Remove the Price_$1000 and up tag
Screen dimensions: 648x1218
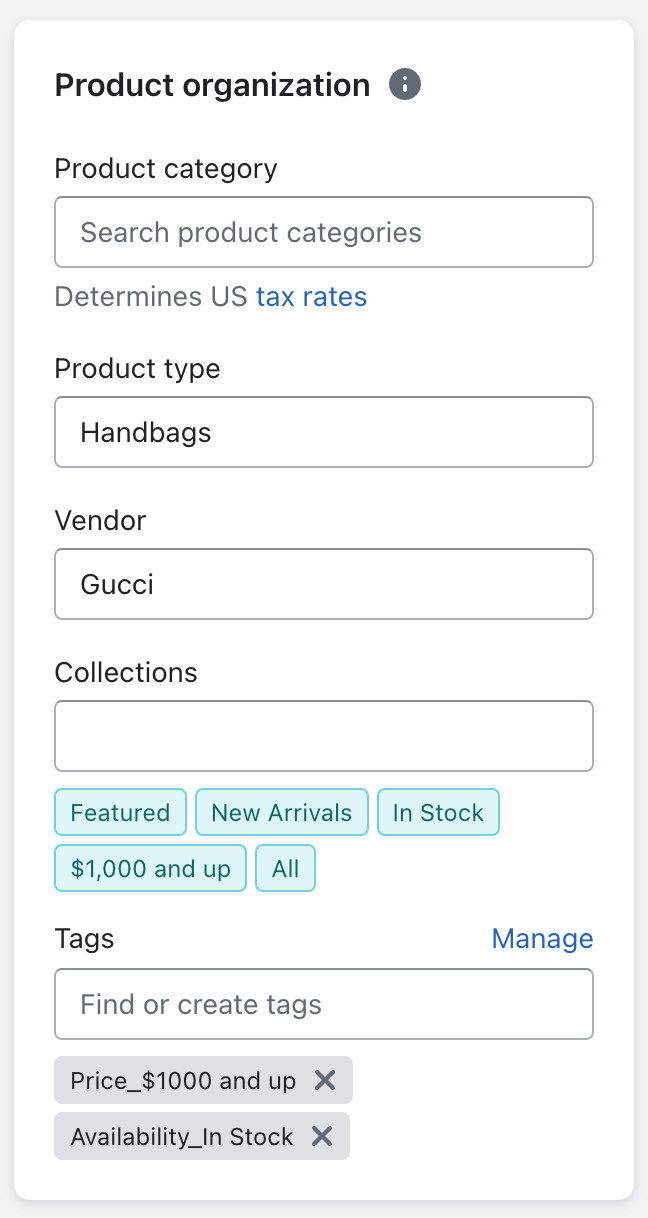click(324, 1080)
